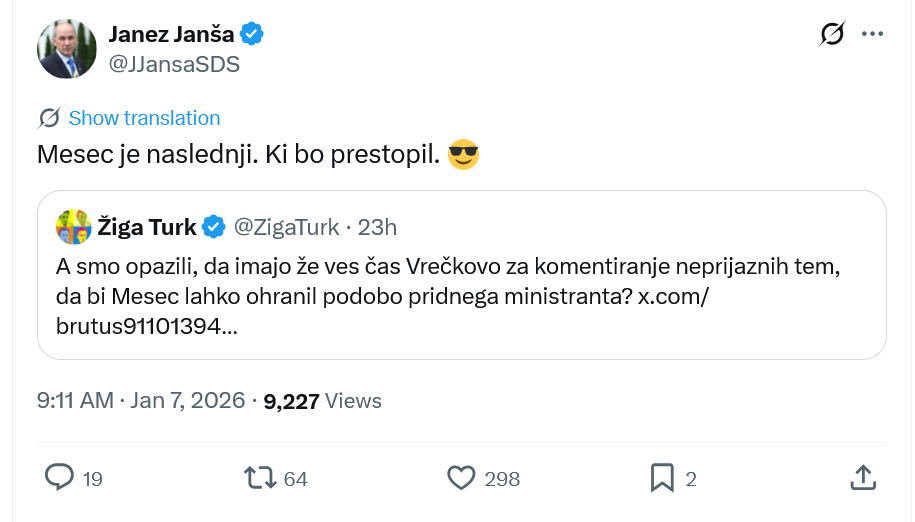Open the three-dot more options menu
The height and width of the screenshot is (522, 915).
873,34
